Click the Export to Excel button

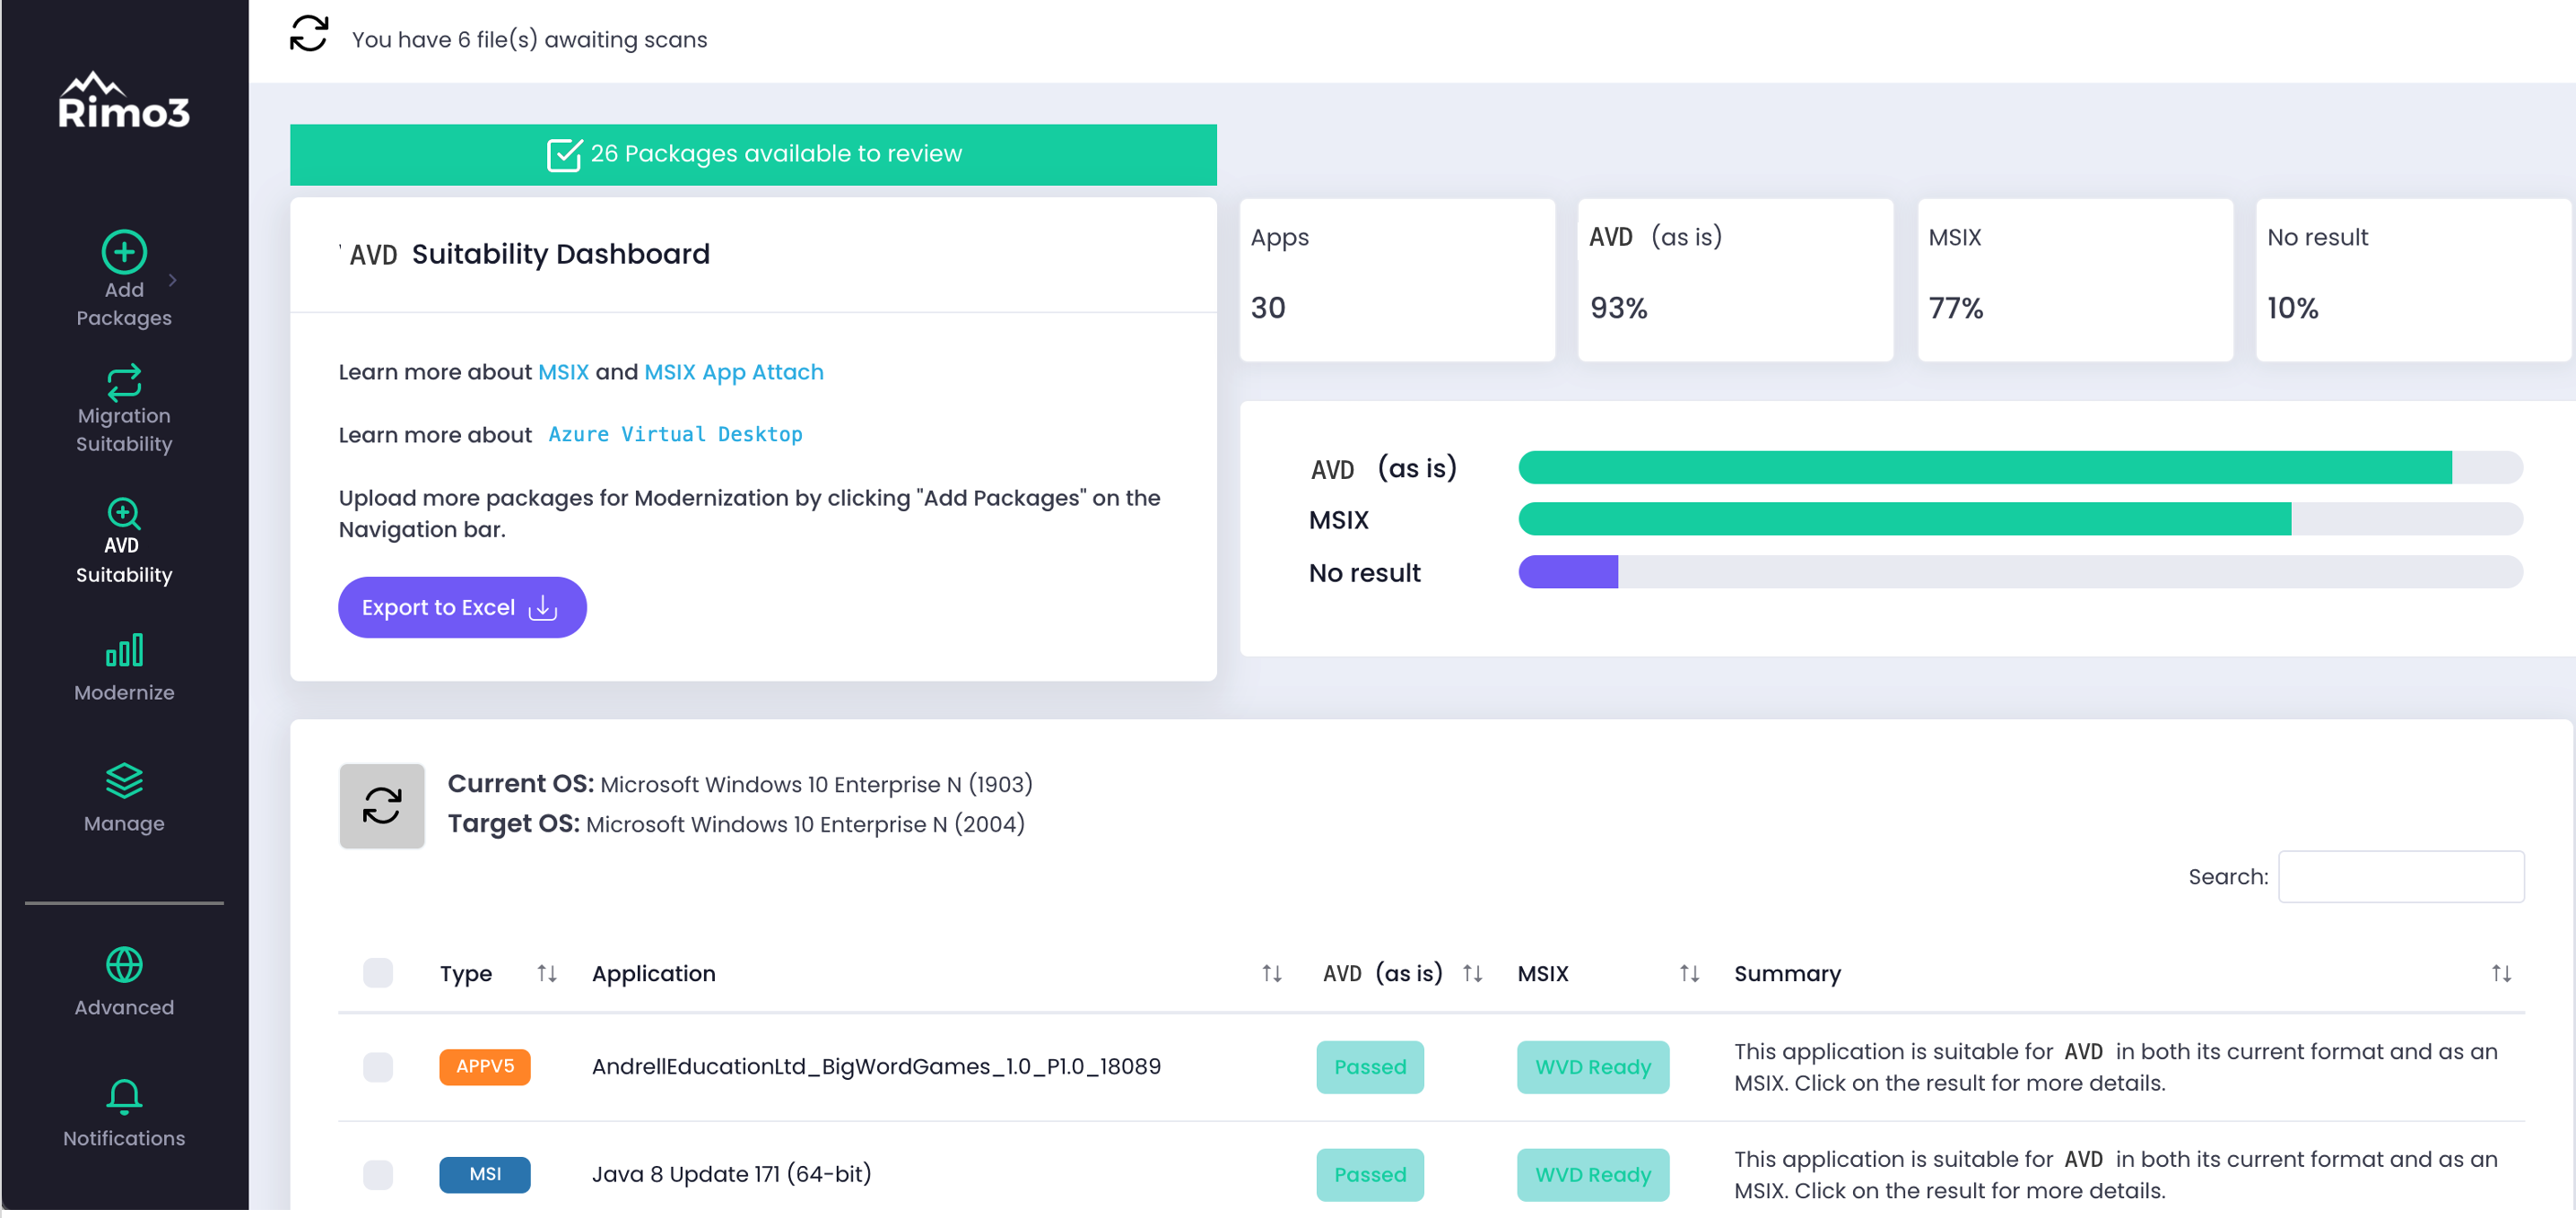coord(462,608)
